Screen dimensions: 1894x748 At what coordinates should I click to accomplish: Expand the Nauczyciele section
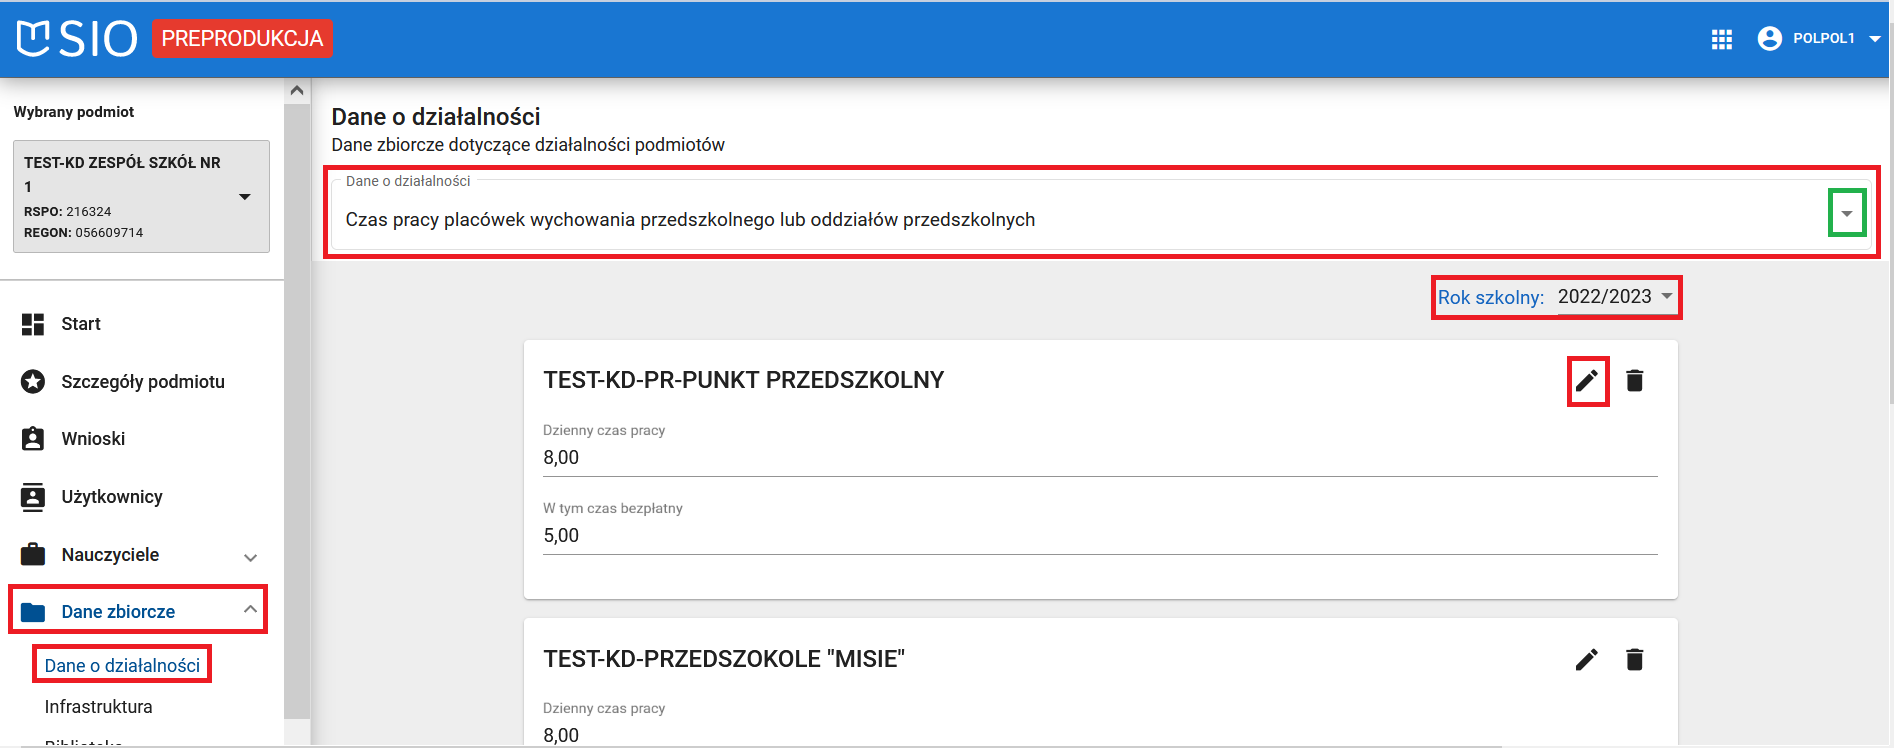(251, 554)
